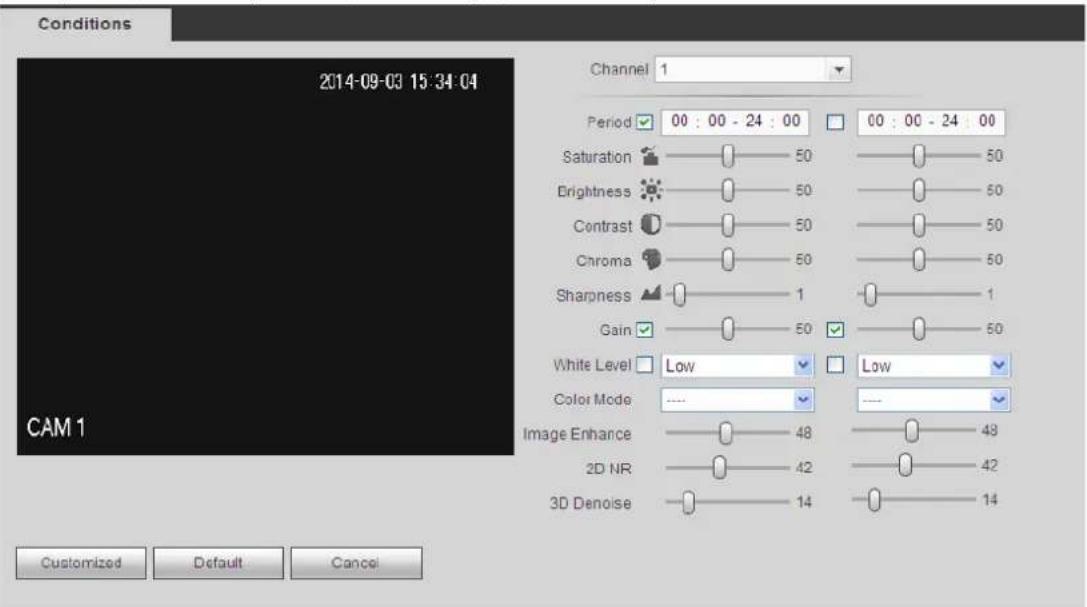Click the 2D NR label
1087x607 pixels.
coord(608,468)
